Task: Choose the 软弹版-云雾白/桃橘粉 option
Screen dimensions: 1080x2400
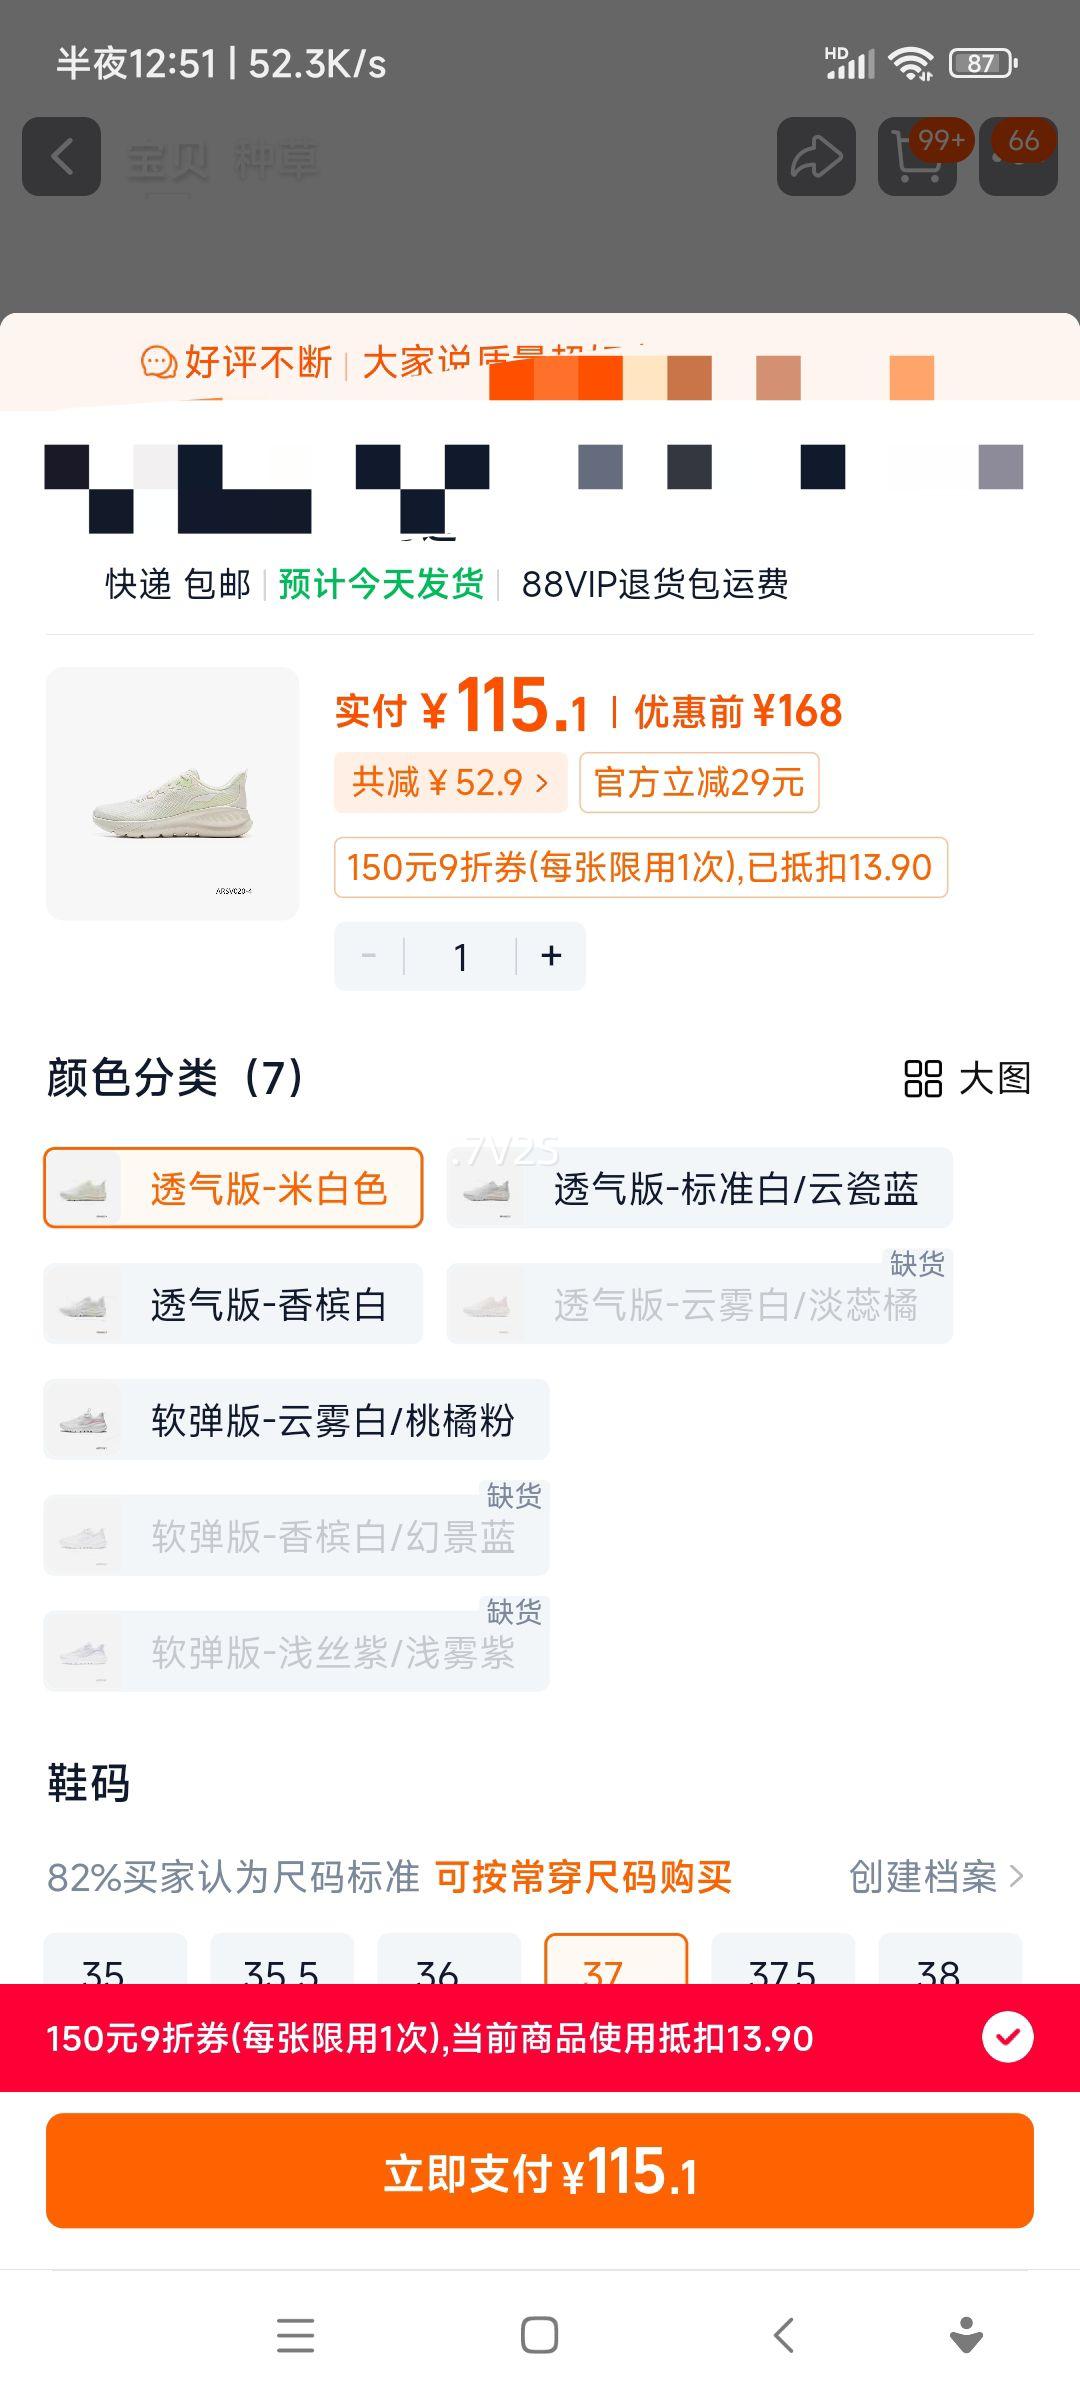Action: click(x=296, y=1420)
